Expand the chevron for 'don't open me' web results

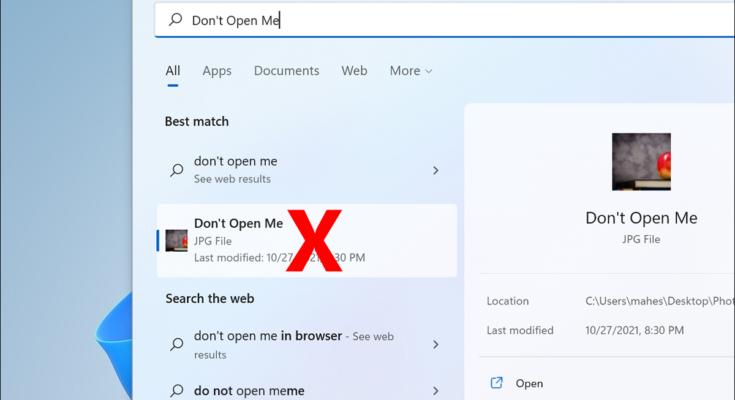(435, 170)
